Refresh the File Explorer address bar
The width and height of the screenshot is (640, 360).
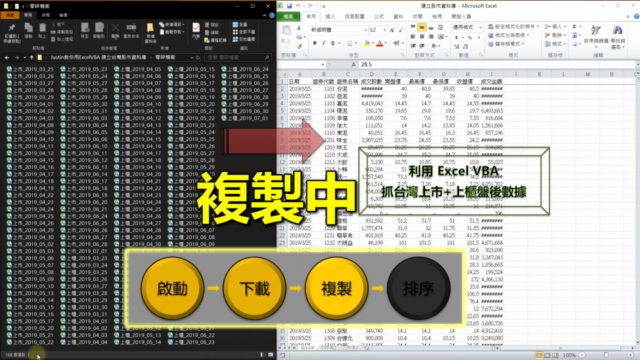[198, 58]
